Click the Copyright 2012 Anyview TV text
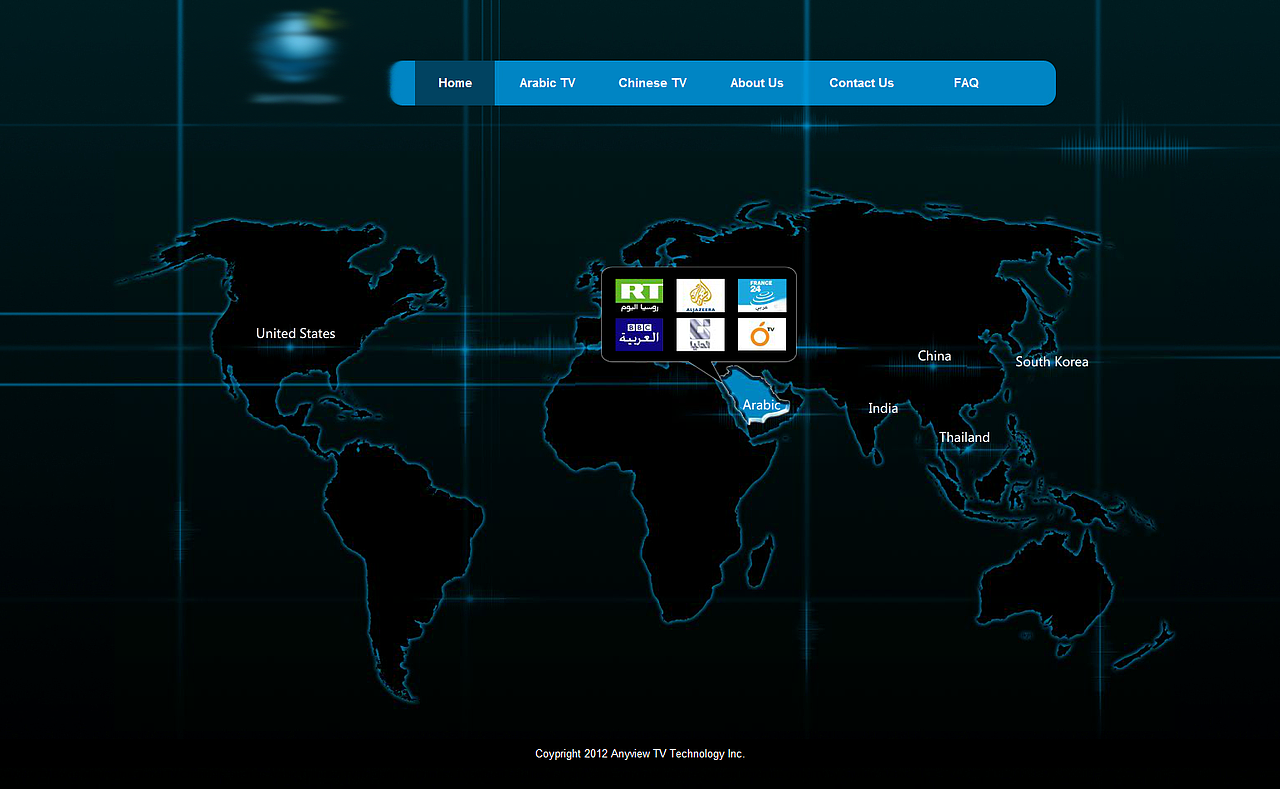The width and height of the screenshot is (1280, 789). coord(640,754)
